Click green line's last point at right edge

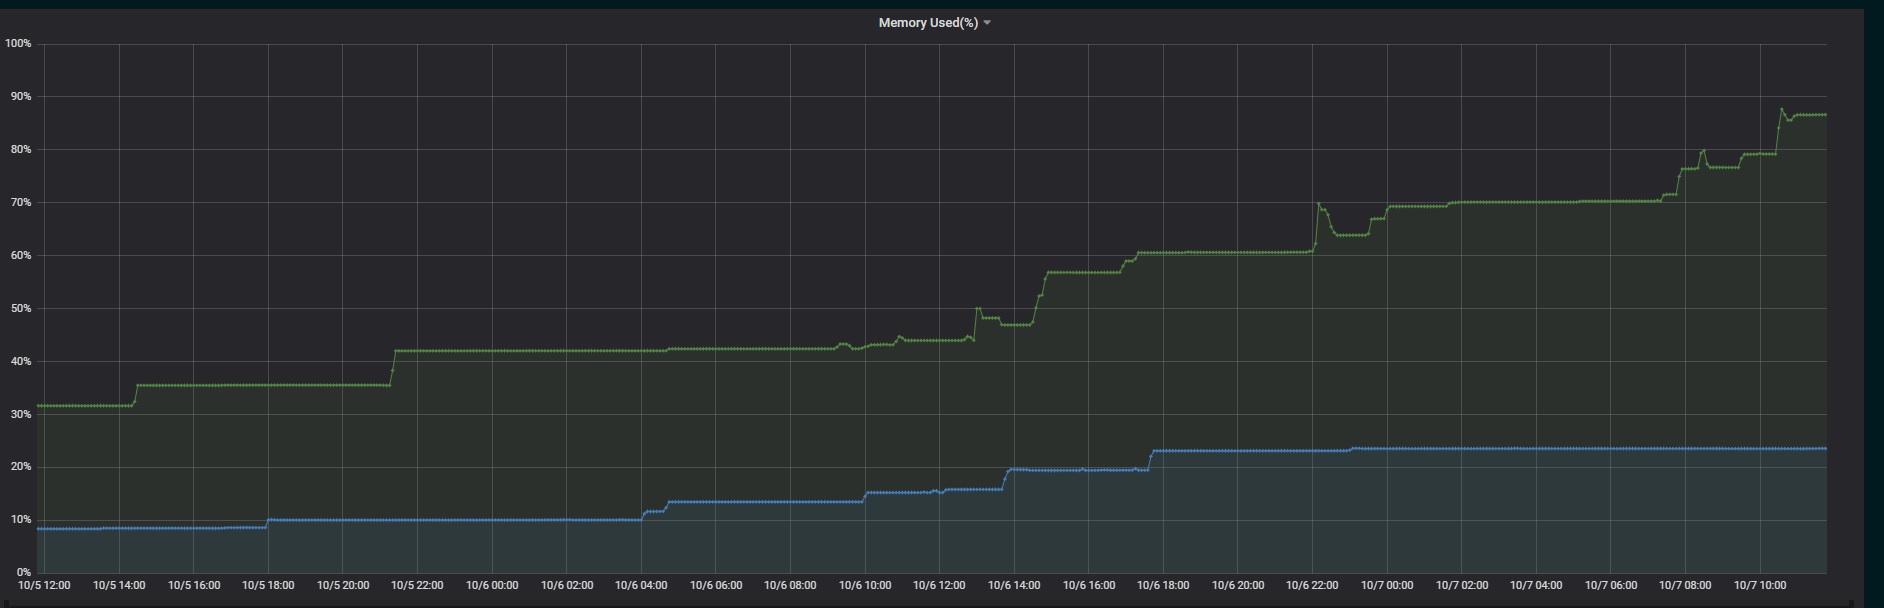(x=1825, y=115)
